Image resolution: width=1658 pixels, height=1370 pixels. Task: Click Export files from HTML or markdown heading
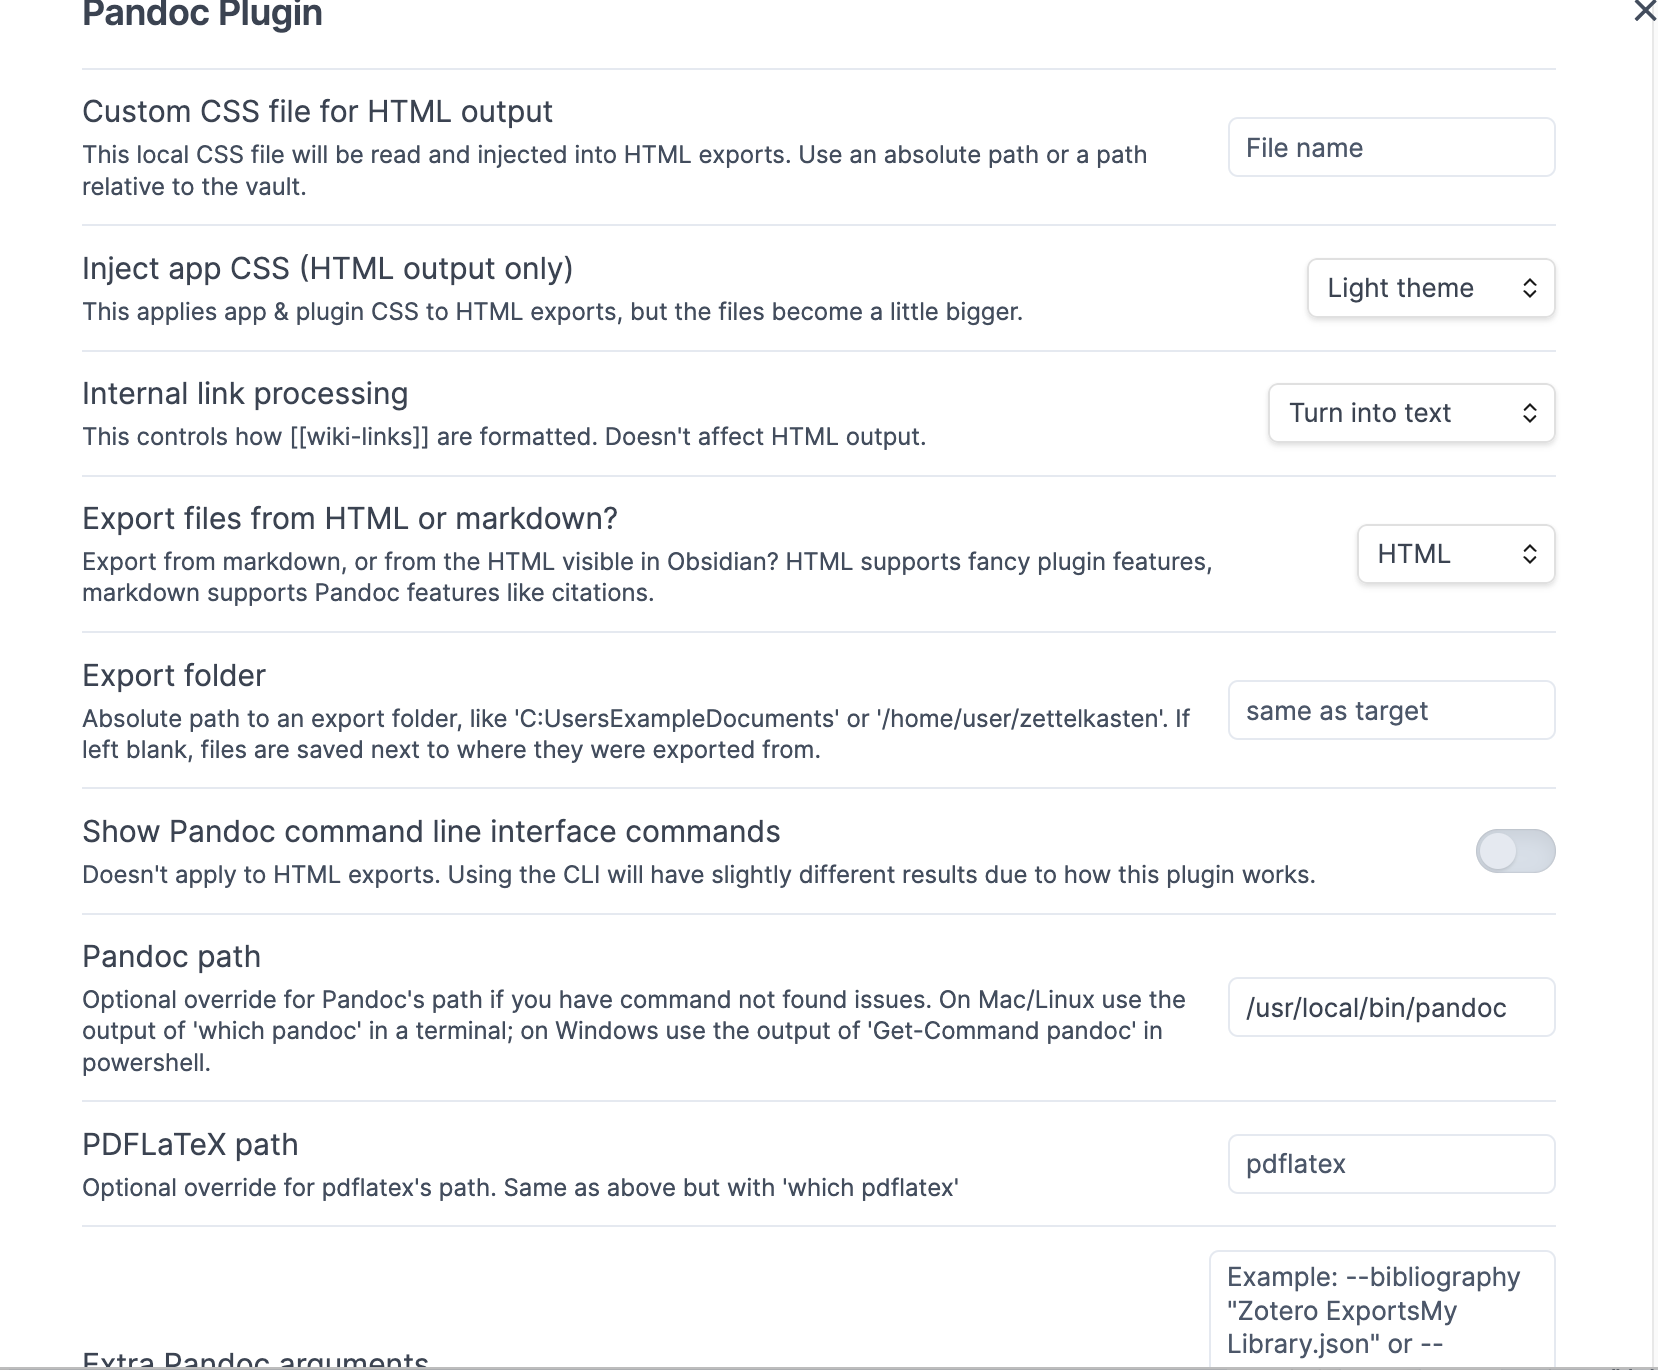point(350,518)
